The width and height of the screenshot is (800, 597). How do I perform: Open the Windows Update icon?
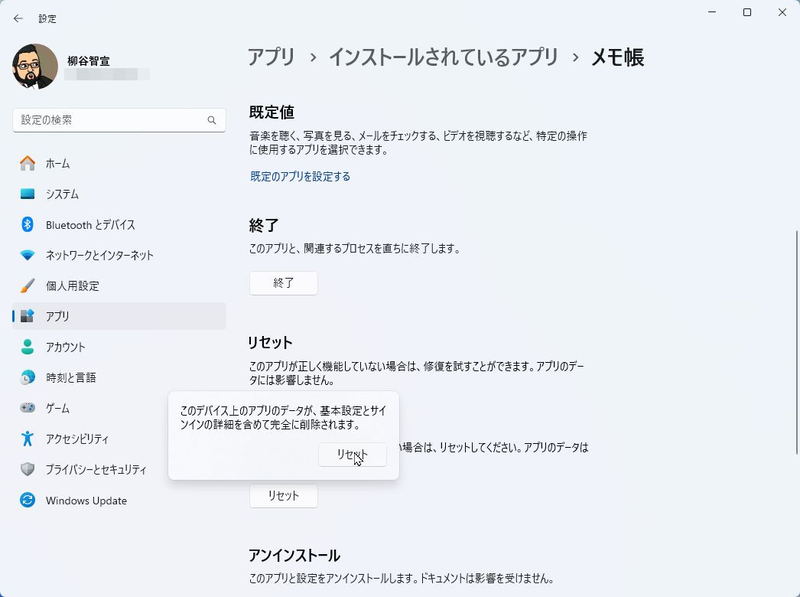[x=28, y=500]
